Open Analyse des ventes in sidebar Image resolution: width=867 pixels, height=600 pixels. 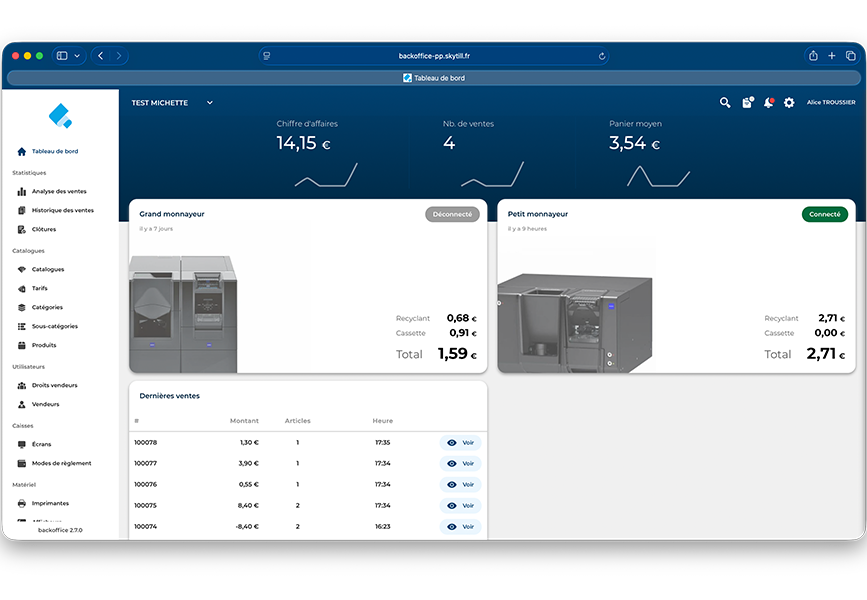59,191
